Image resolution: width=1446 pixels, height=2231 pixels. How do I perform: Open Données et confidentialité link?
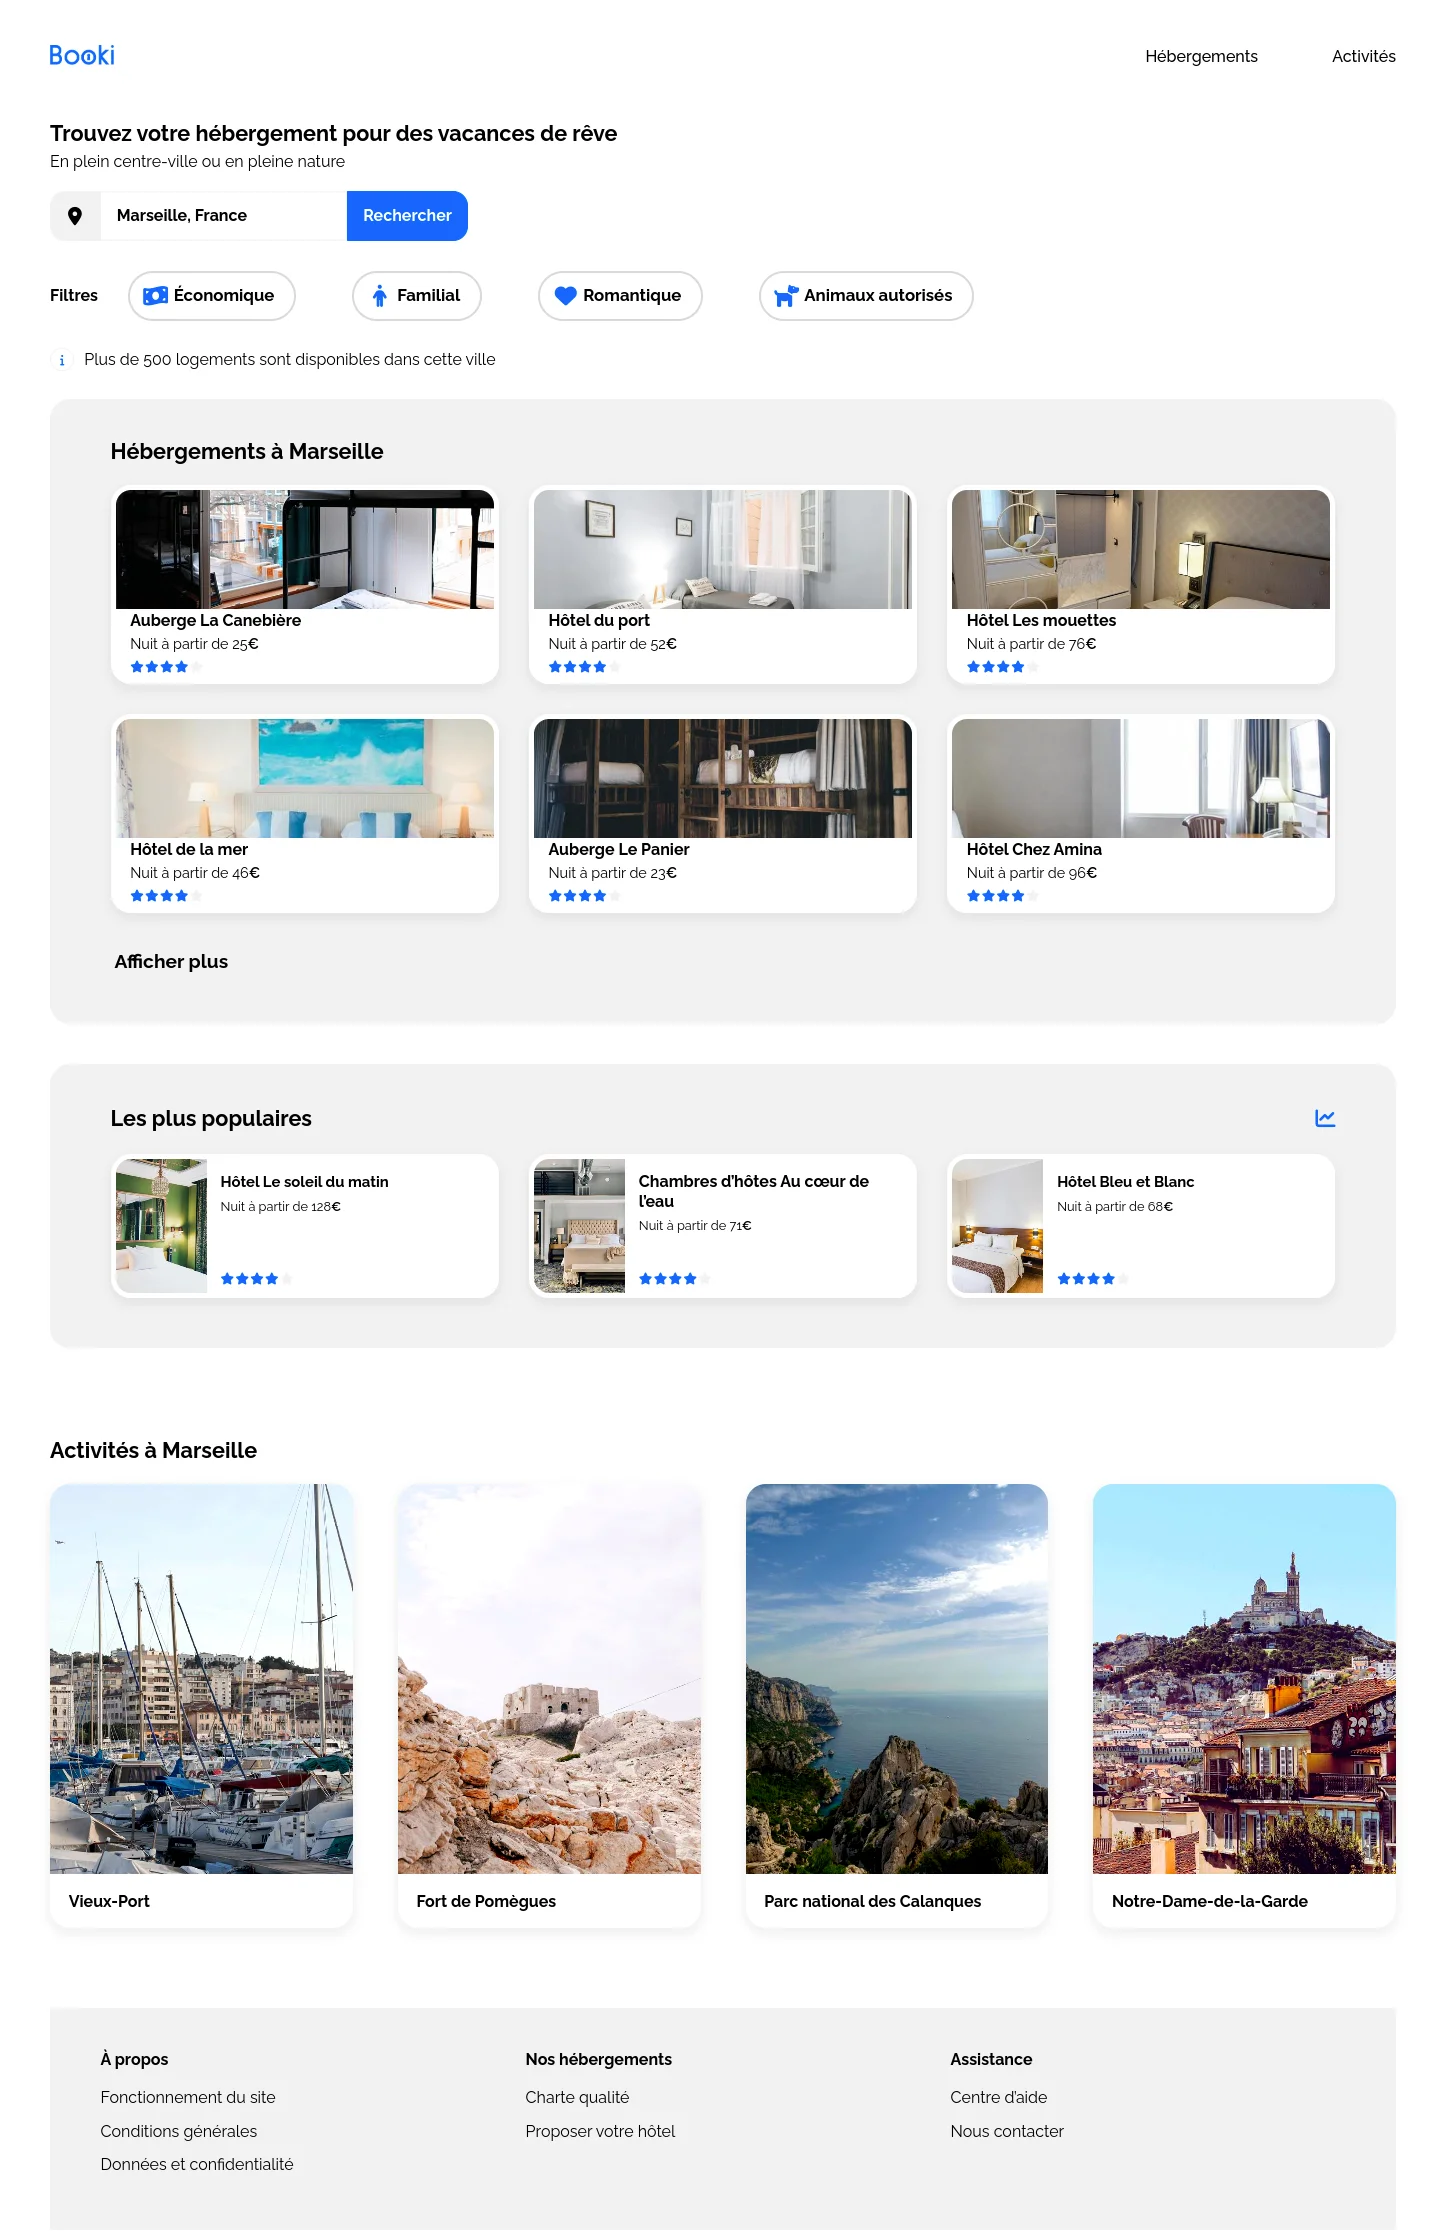pyautogui.click(x=197, y=2164)
